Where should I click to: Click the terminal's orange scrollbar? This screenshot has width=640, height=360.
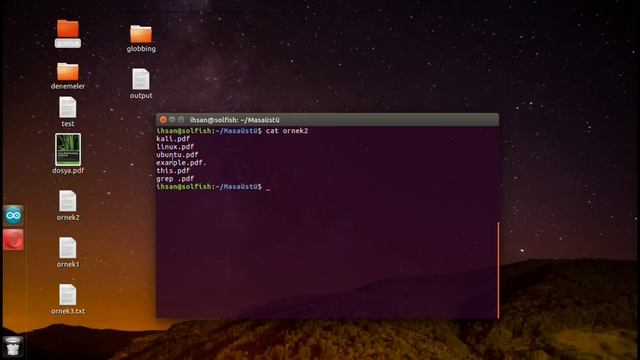pos(498,270)
